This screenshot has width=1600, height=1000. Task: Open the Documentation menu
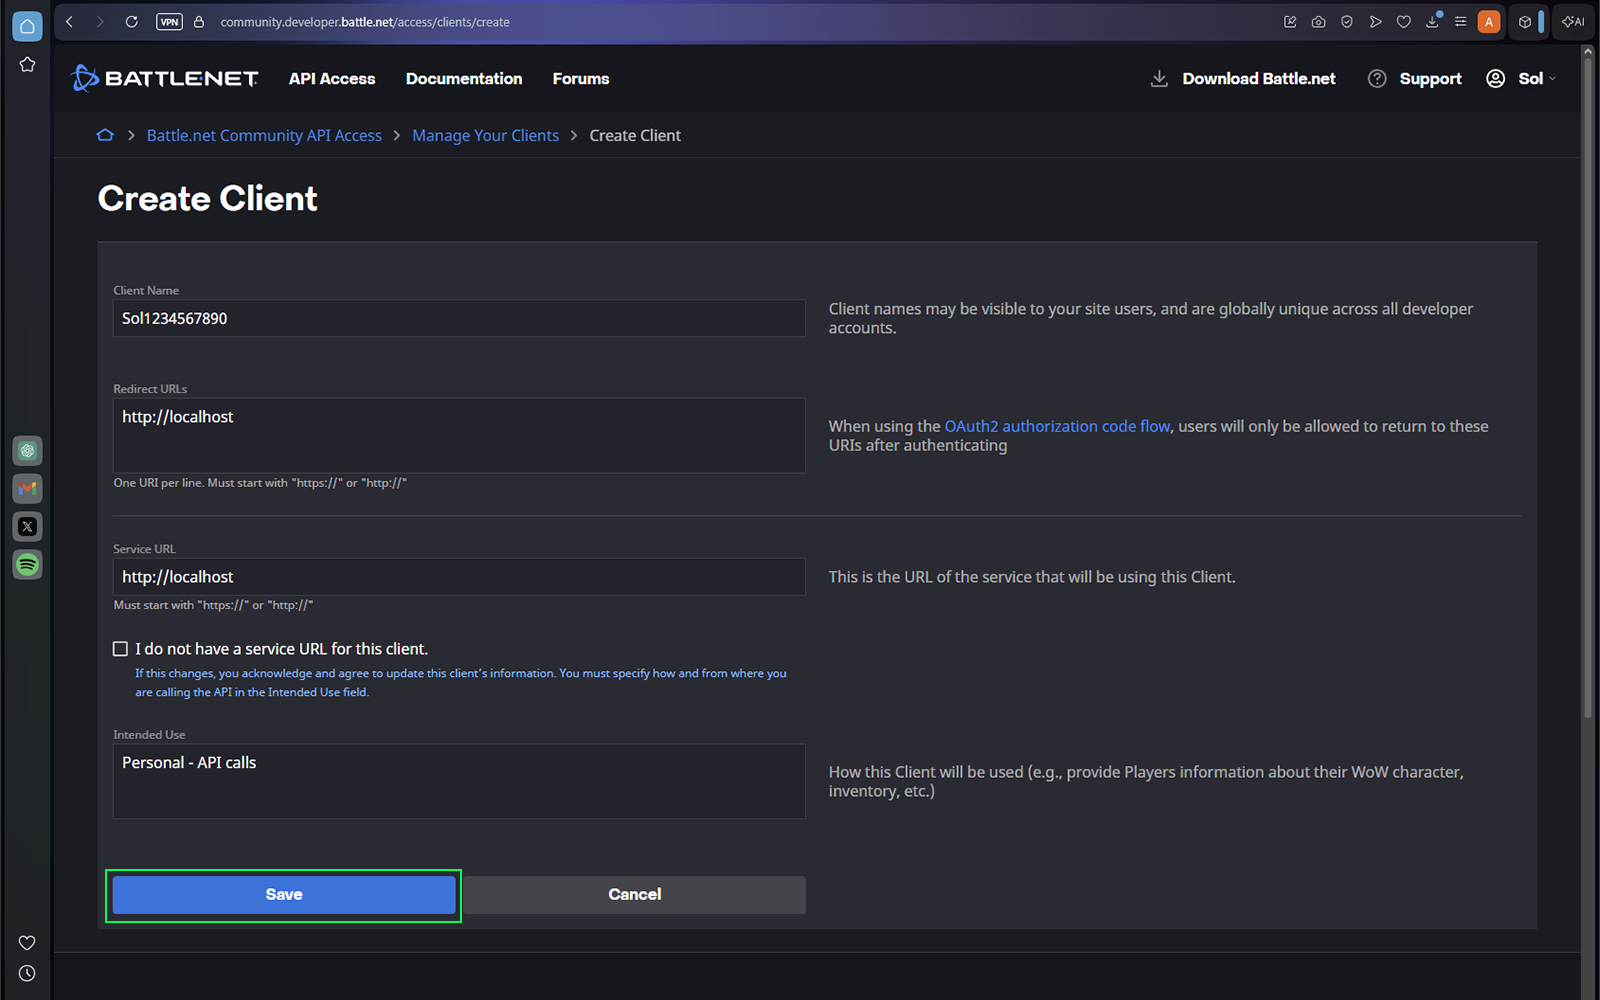click(464, 79)
